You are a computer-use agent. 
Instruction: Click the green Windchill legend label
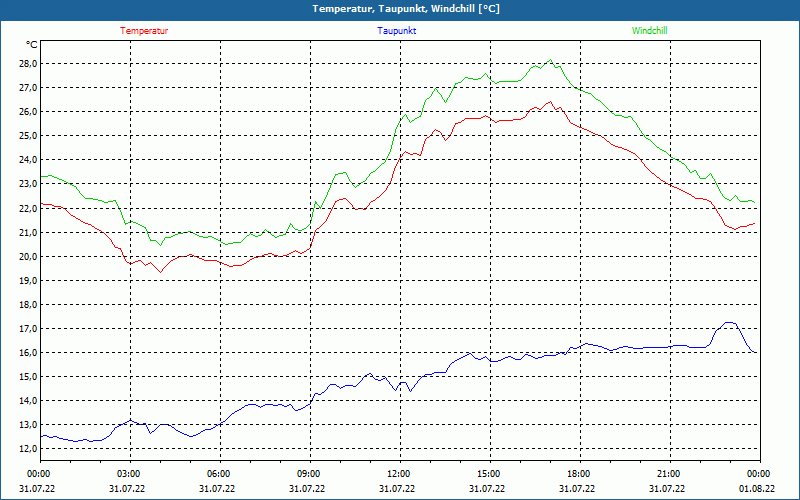pyautogui.click(x=649, y=31)
